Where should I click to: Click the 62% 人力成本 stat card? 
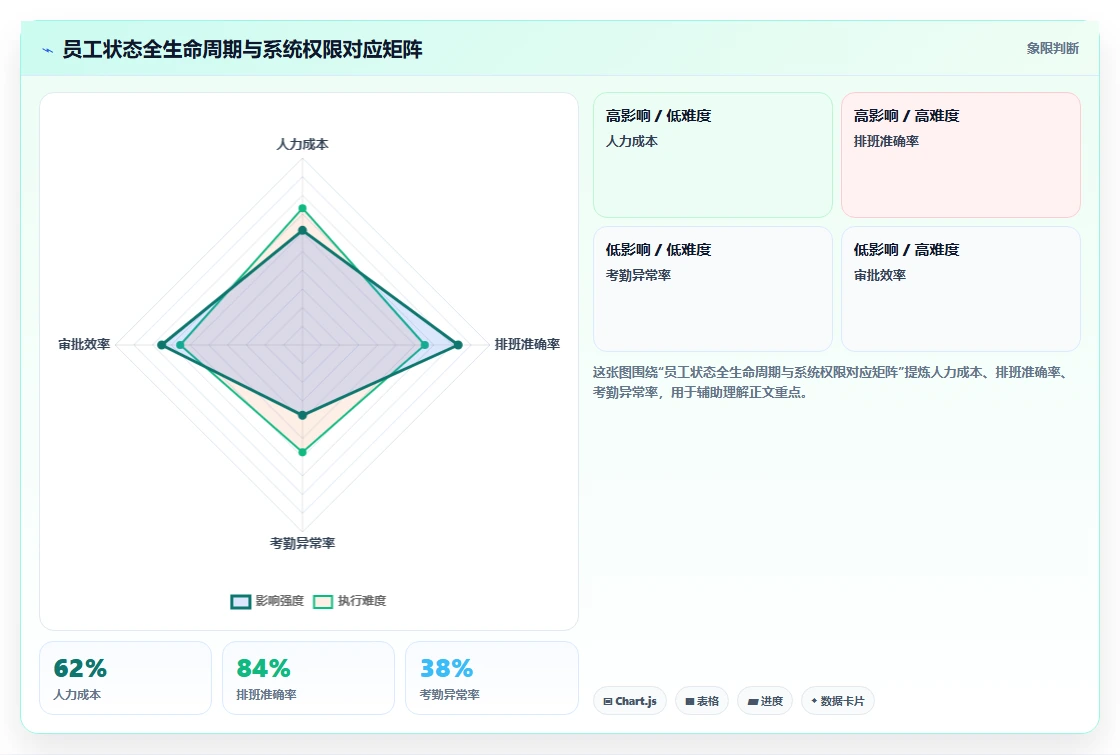pyautogui.click(x=126, y=678)
